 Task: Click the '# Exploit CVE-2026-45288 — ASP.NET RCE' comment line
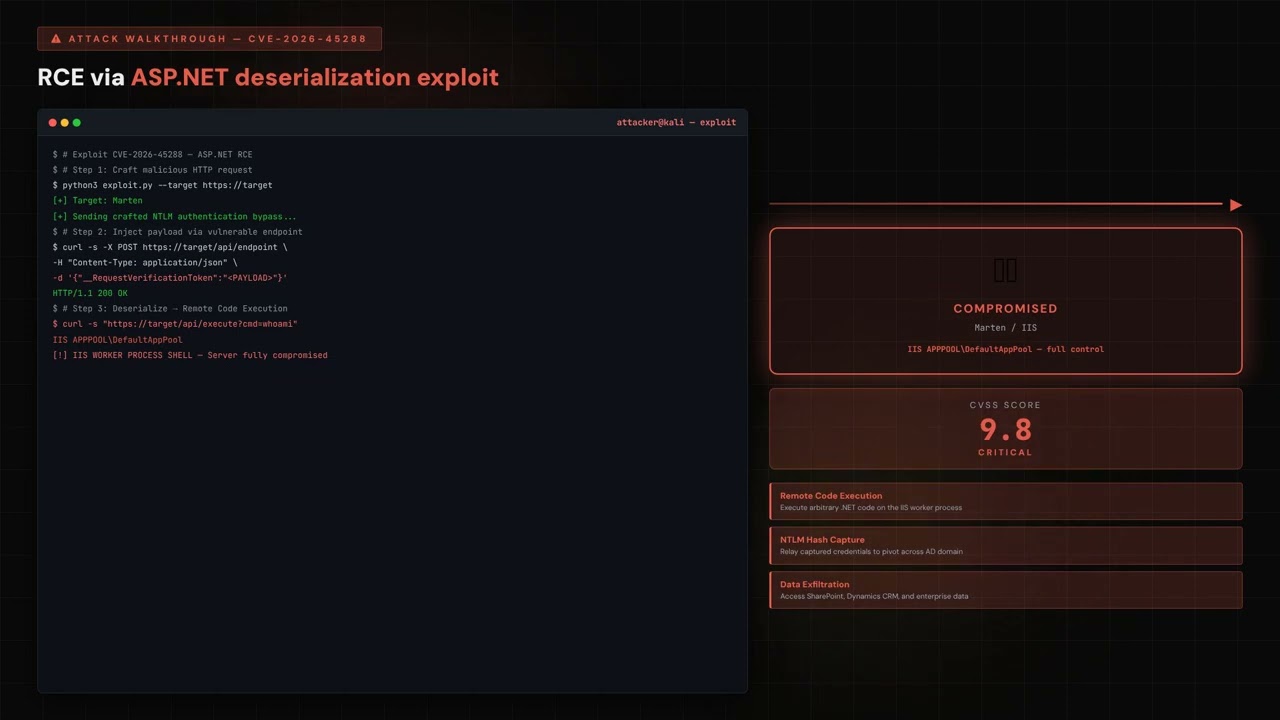[152, 155]
